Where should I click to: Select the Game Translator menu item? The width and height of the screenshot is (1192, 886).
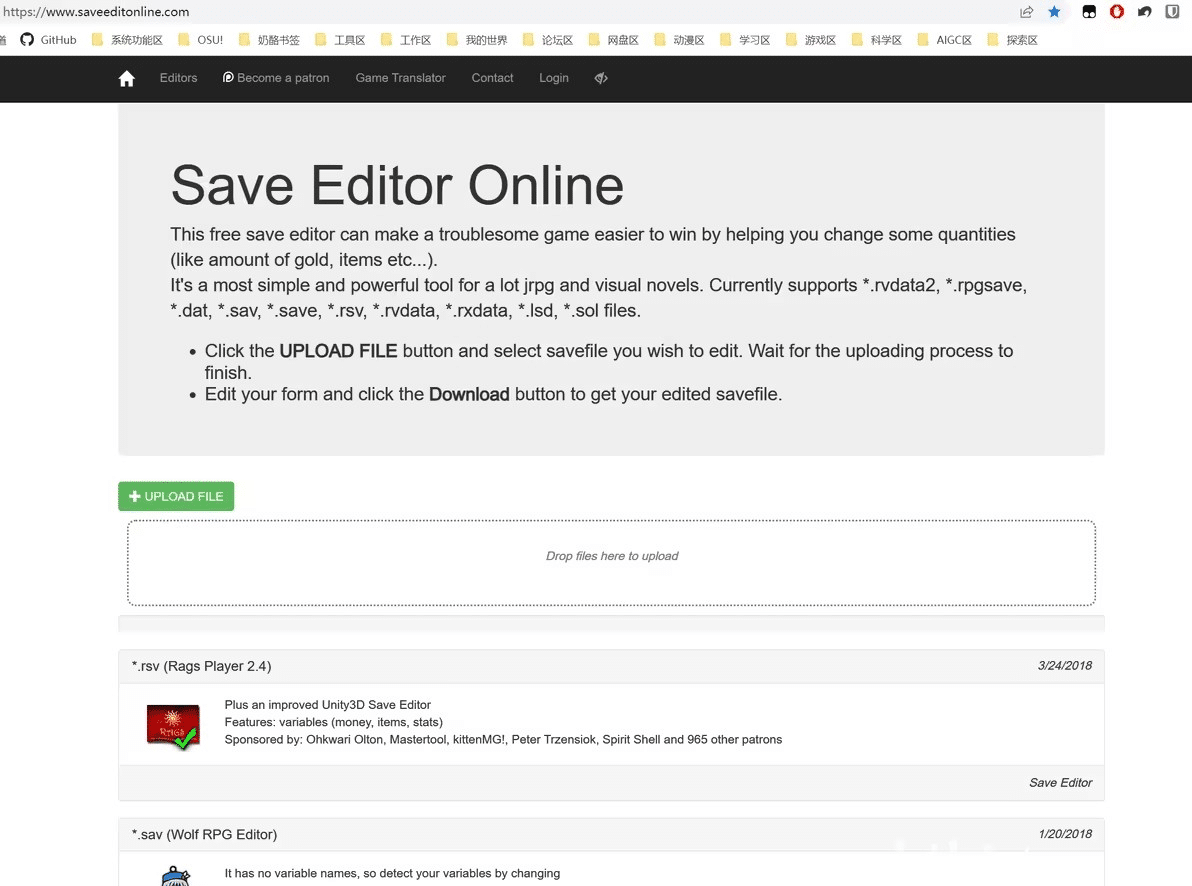(x=400, y=77)
